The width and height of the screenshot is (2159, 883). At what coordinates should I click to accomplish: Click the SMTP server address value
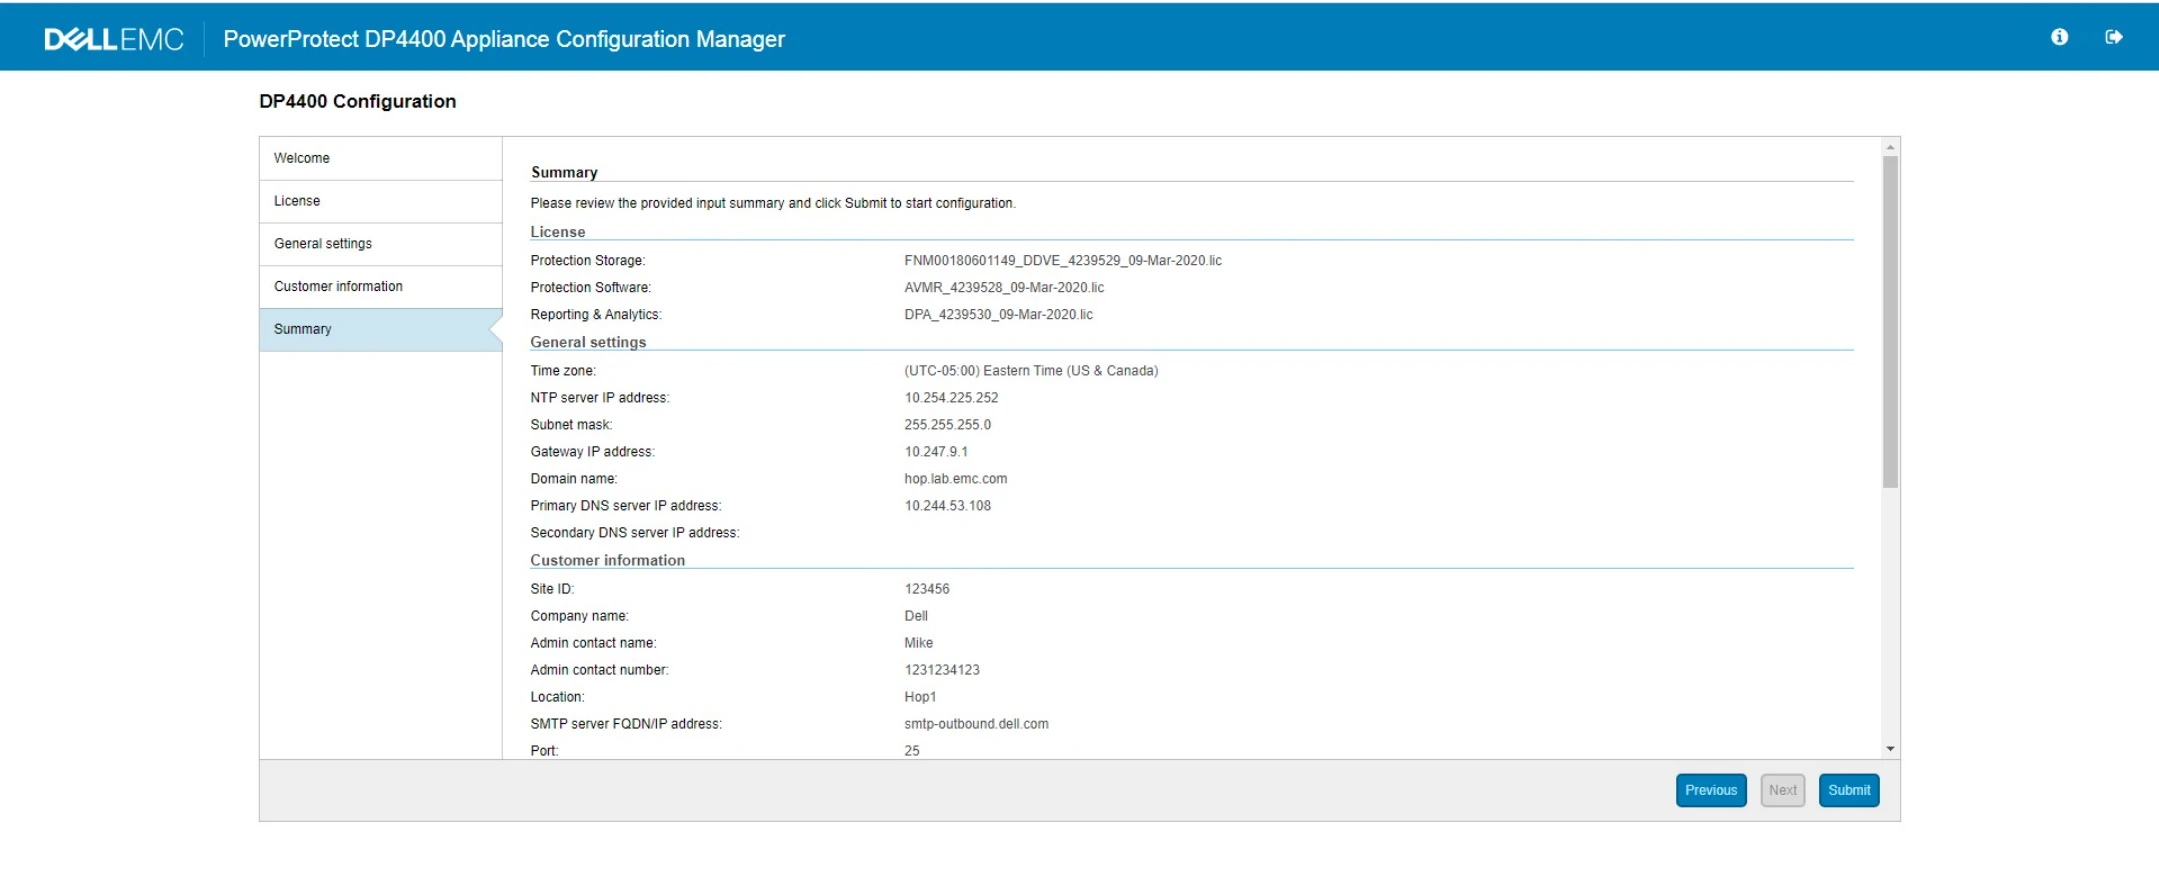coord(976,724)
